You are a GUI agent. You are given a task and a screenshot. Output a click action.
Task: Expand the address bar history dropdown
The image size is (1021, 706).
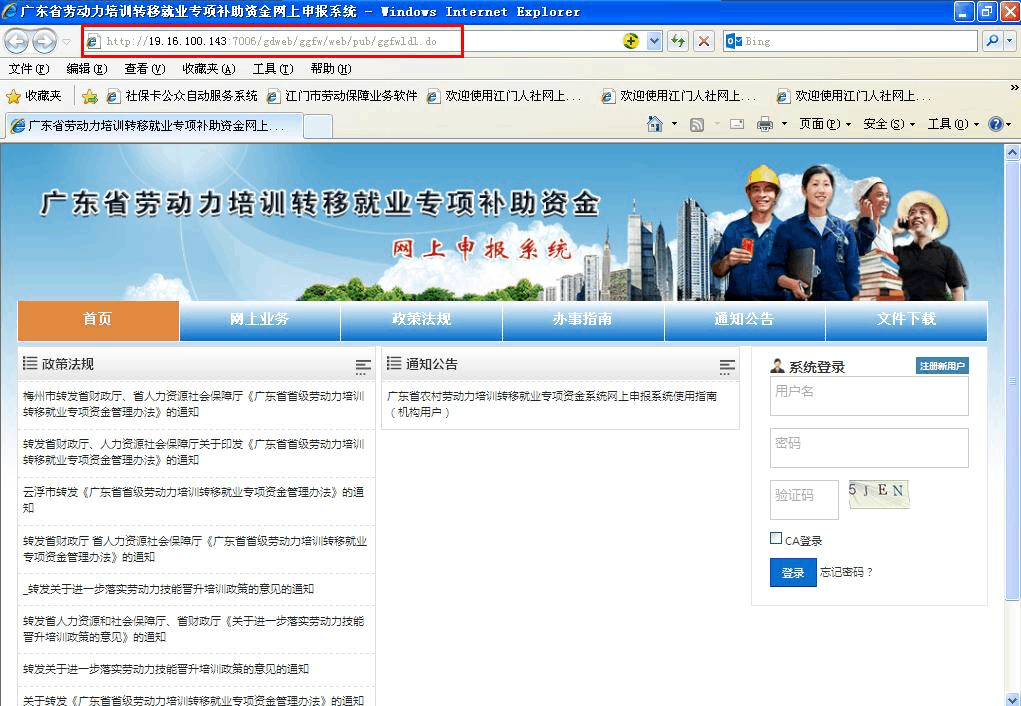[x=655, y=41]
